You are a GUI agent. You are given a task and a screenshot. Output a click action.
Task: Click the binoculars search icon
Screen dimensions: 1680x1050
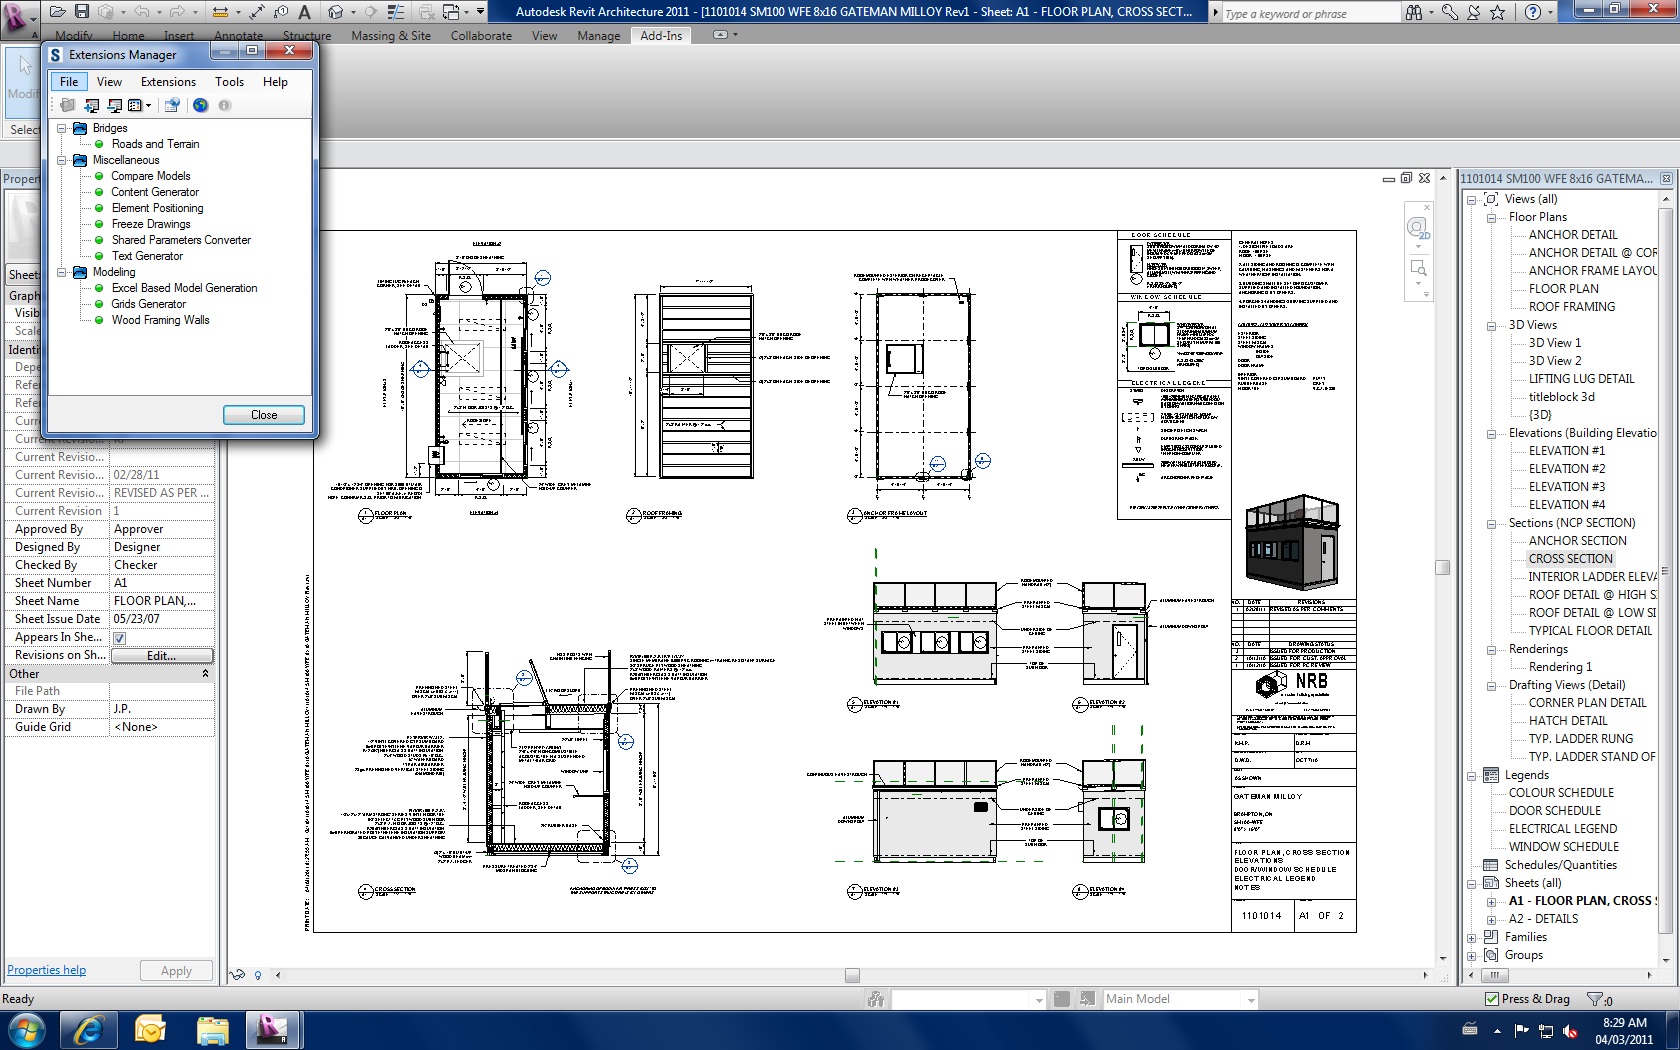pos(1414,13)
